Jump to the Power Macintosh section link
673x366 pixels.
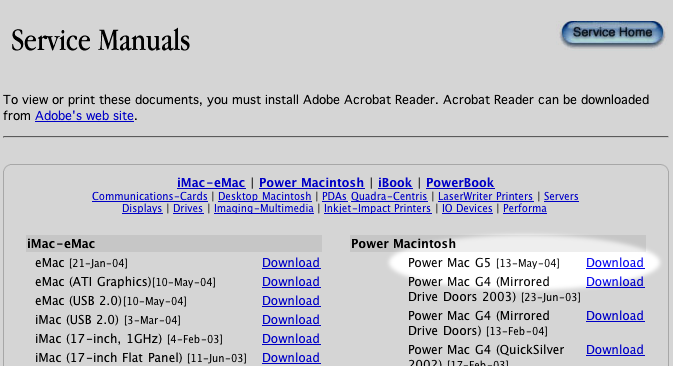click(x=312, y=183)
